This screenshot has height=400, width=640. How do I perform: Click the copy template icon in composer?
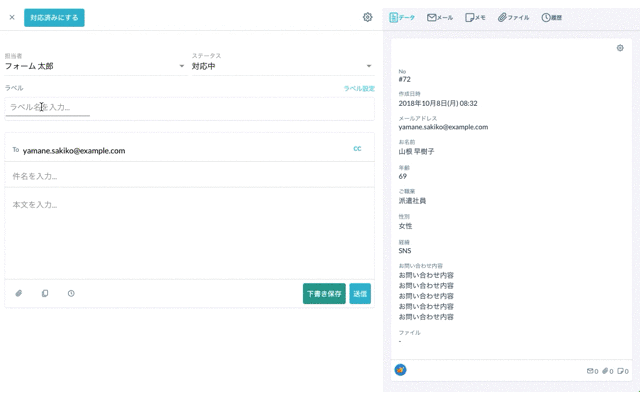pos(45,294)
